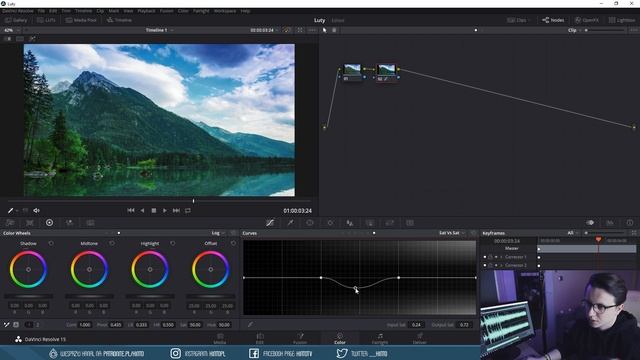Open the Camera Raw palette

tap(10, 223)
